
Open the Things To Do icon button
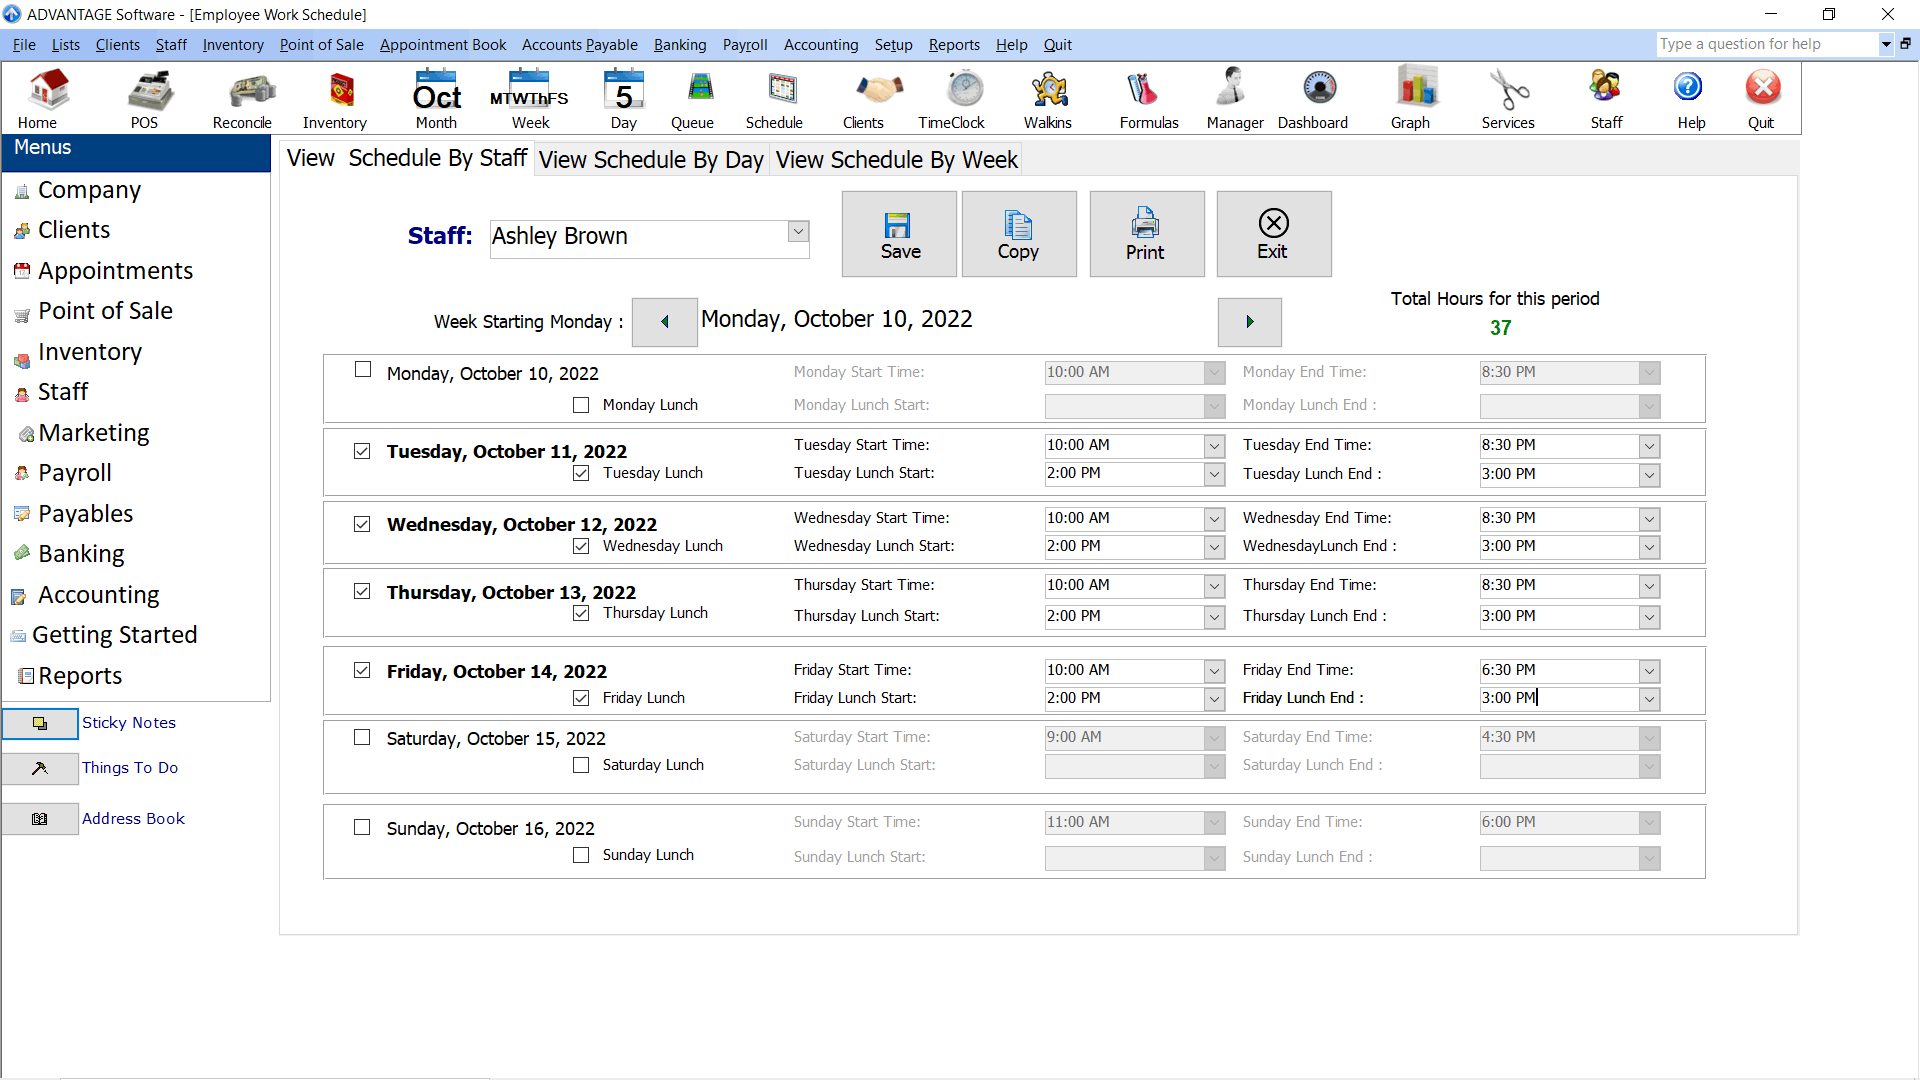coord(40,768)
